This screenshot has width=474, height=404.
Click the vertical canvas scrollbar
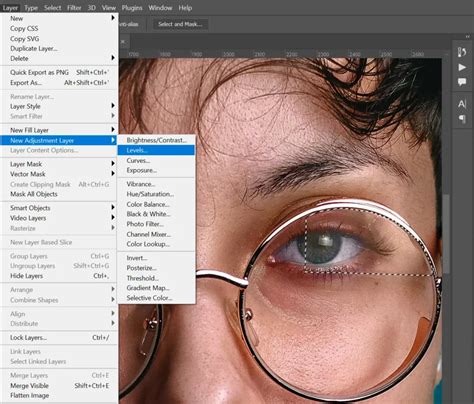(x=446, y=233)
